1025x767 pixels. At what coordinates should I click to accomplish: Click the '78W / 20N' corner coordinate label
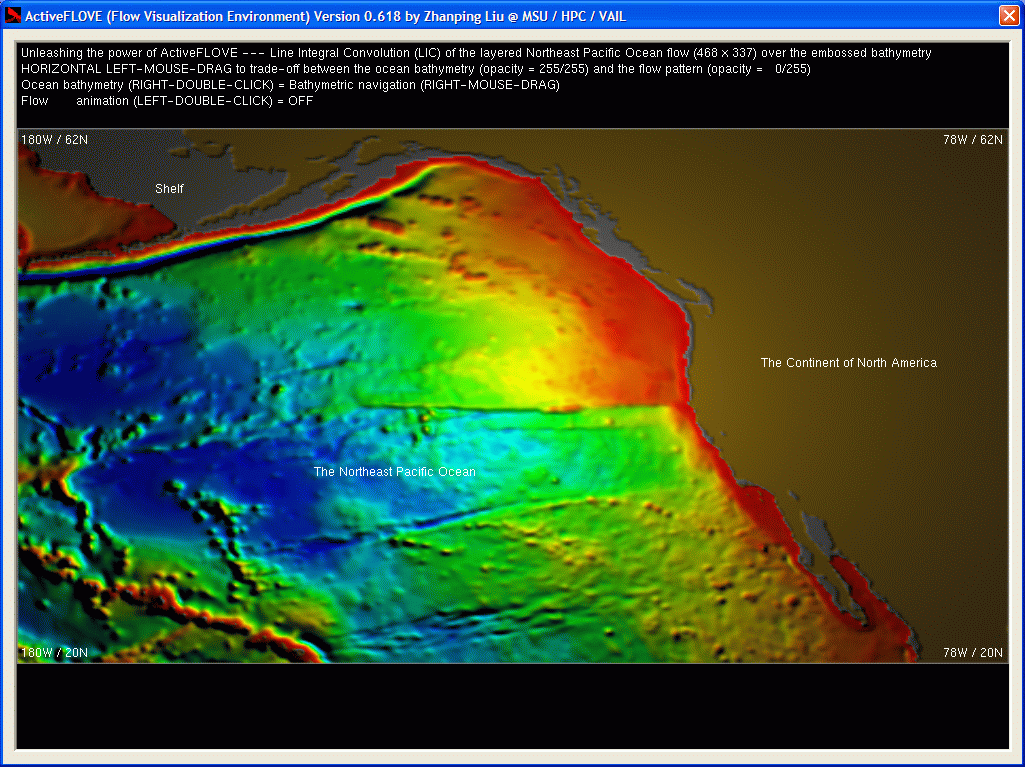click(972, 653)
